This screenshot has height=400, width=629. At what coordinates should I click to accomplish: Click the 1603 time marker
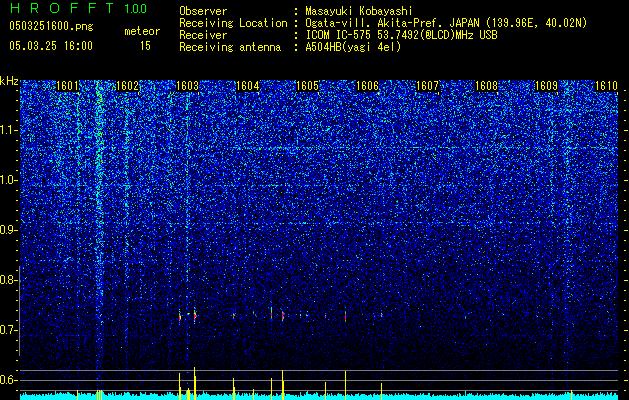(x=187, y=86)
